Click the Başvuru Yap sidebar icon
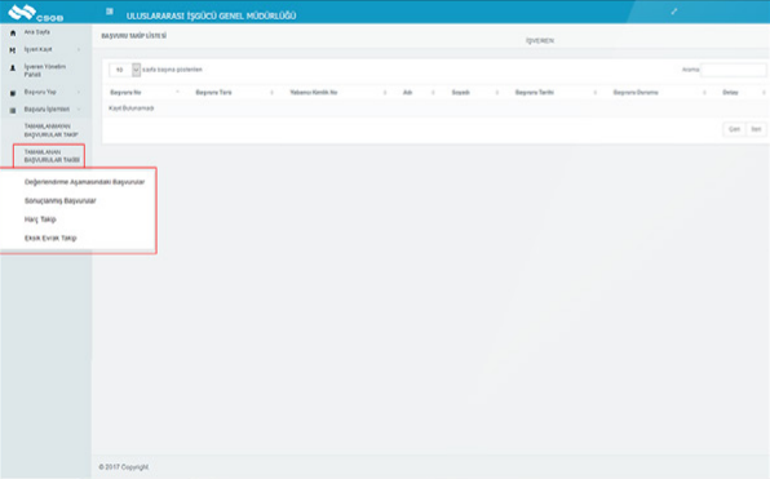The height and width of the screenshot is (479, 770). 12,92
